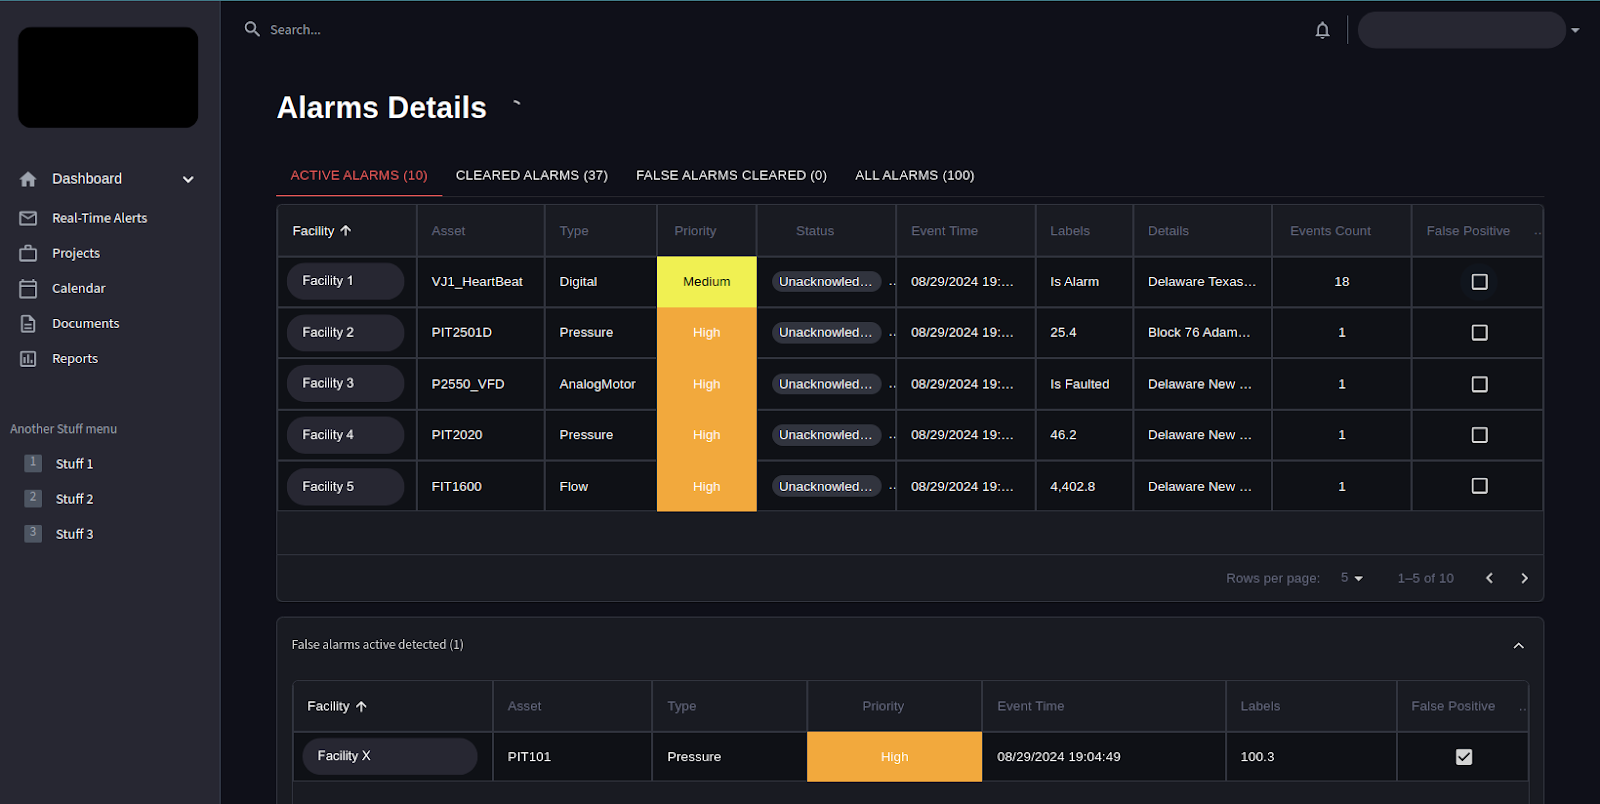Click the logo box in sidebar
The image size is (1600, 804).
(108, 77)
